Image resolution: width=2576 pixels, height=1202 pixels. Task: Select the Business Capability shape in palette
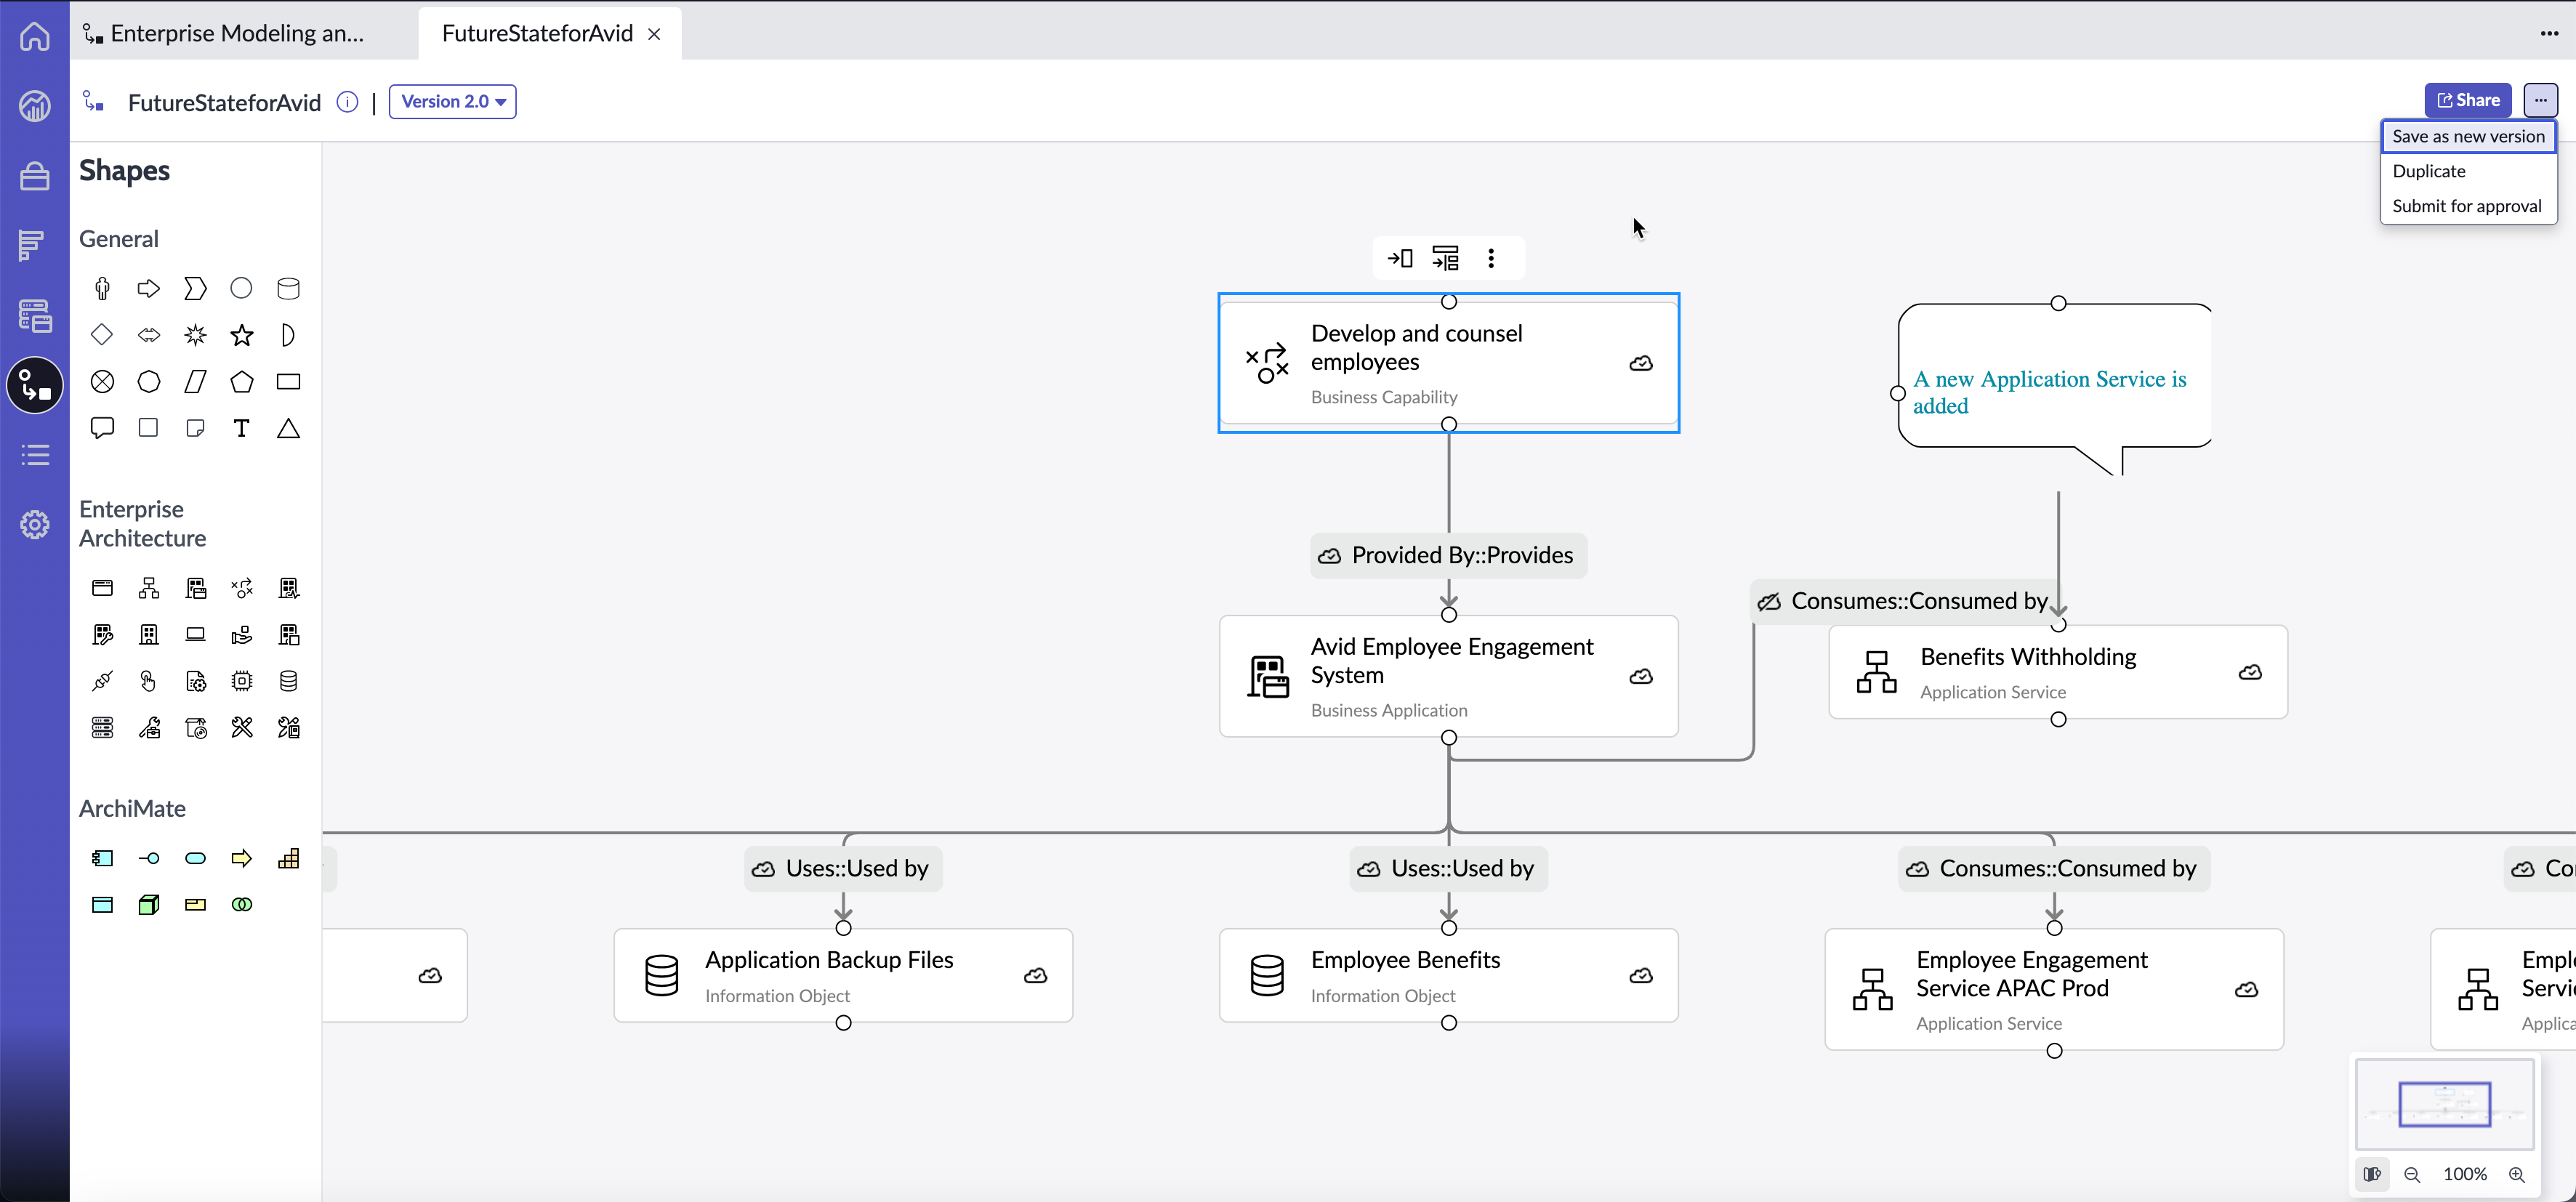pos(242,588)
